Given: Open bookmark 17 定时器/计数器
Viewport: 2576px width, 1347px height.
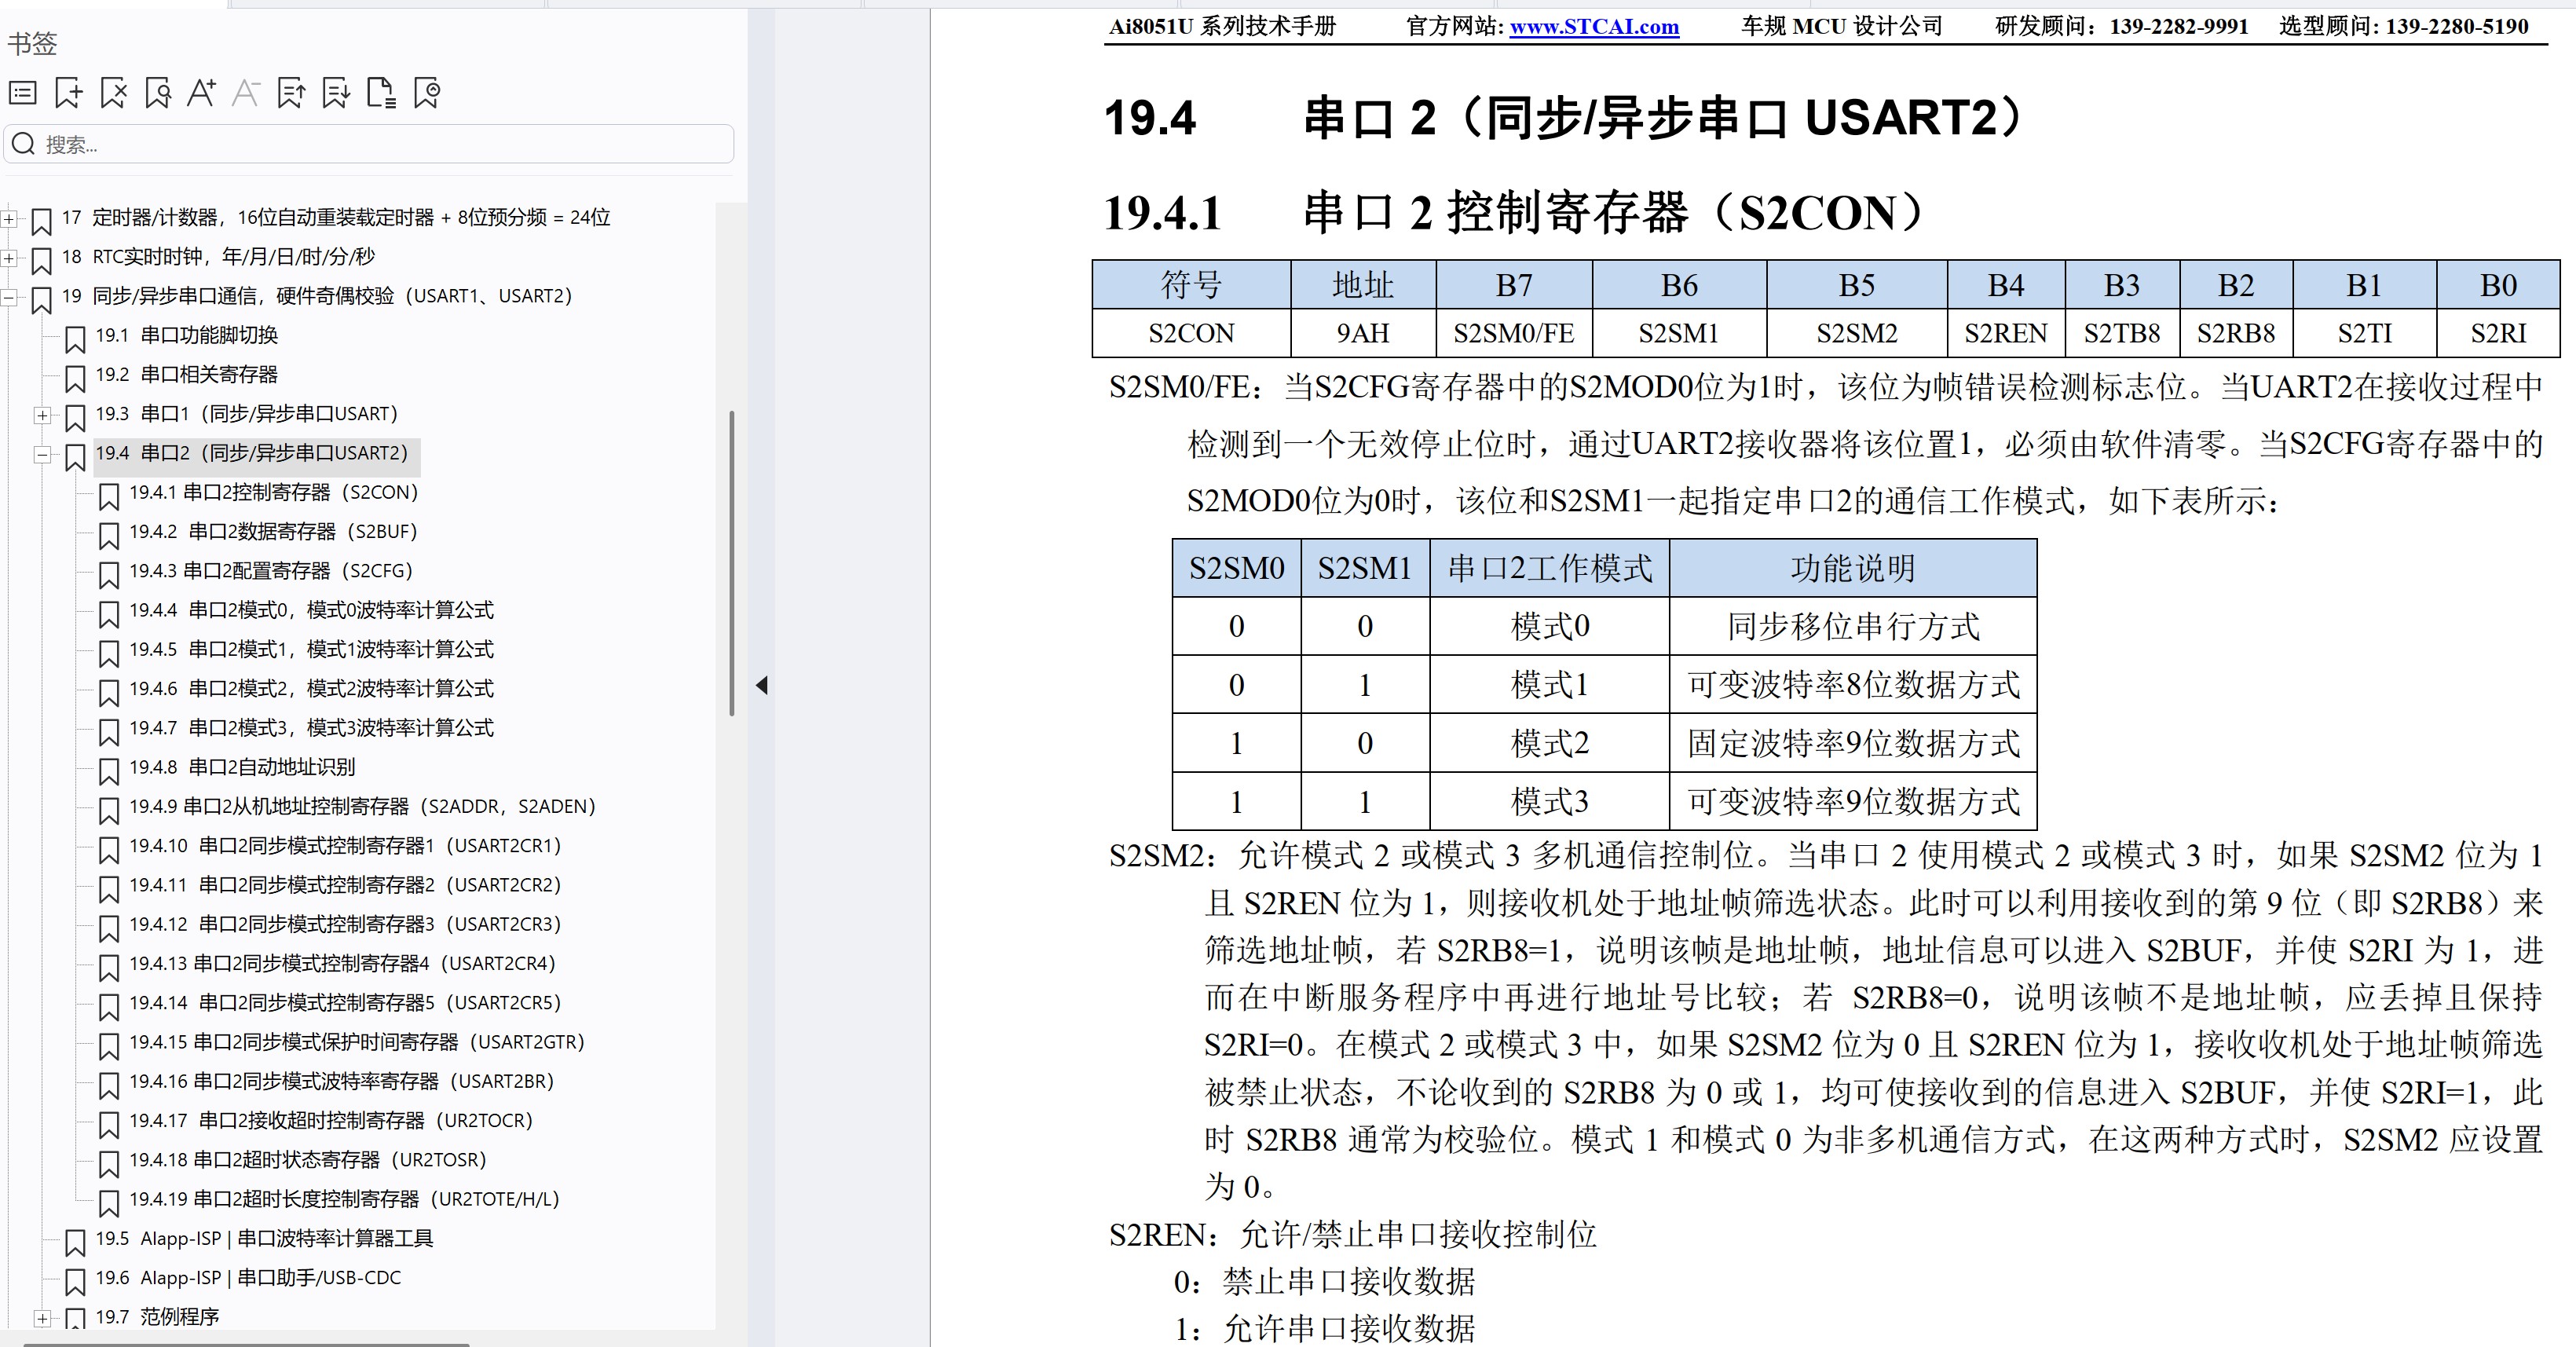Looking at the screenshot, I should [336, 217].
